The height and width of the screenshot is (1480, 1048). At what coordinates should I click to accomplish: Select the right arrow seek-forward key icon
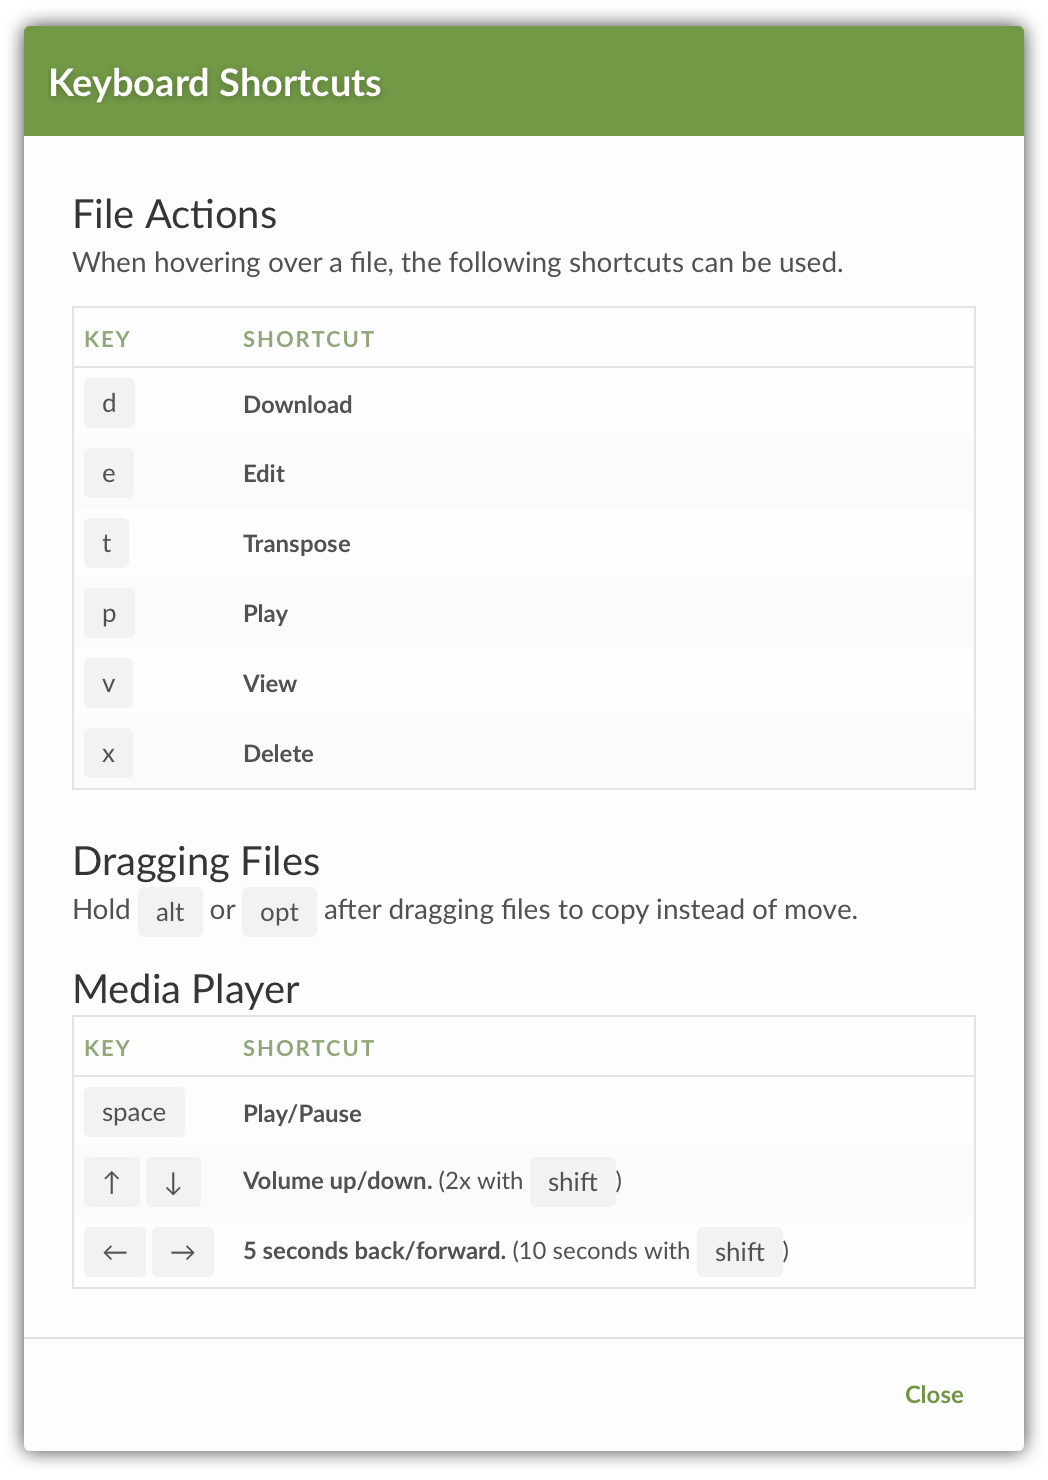183,1252
